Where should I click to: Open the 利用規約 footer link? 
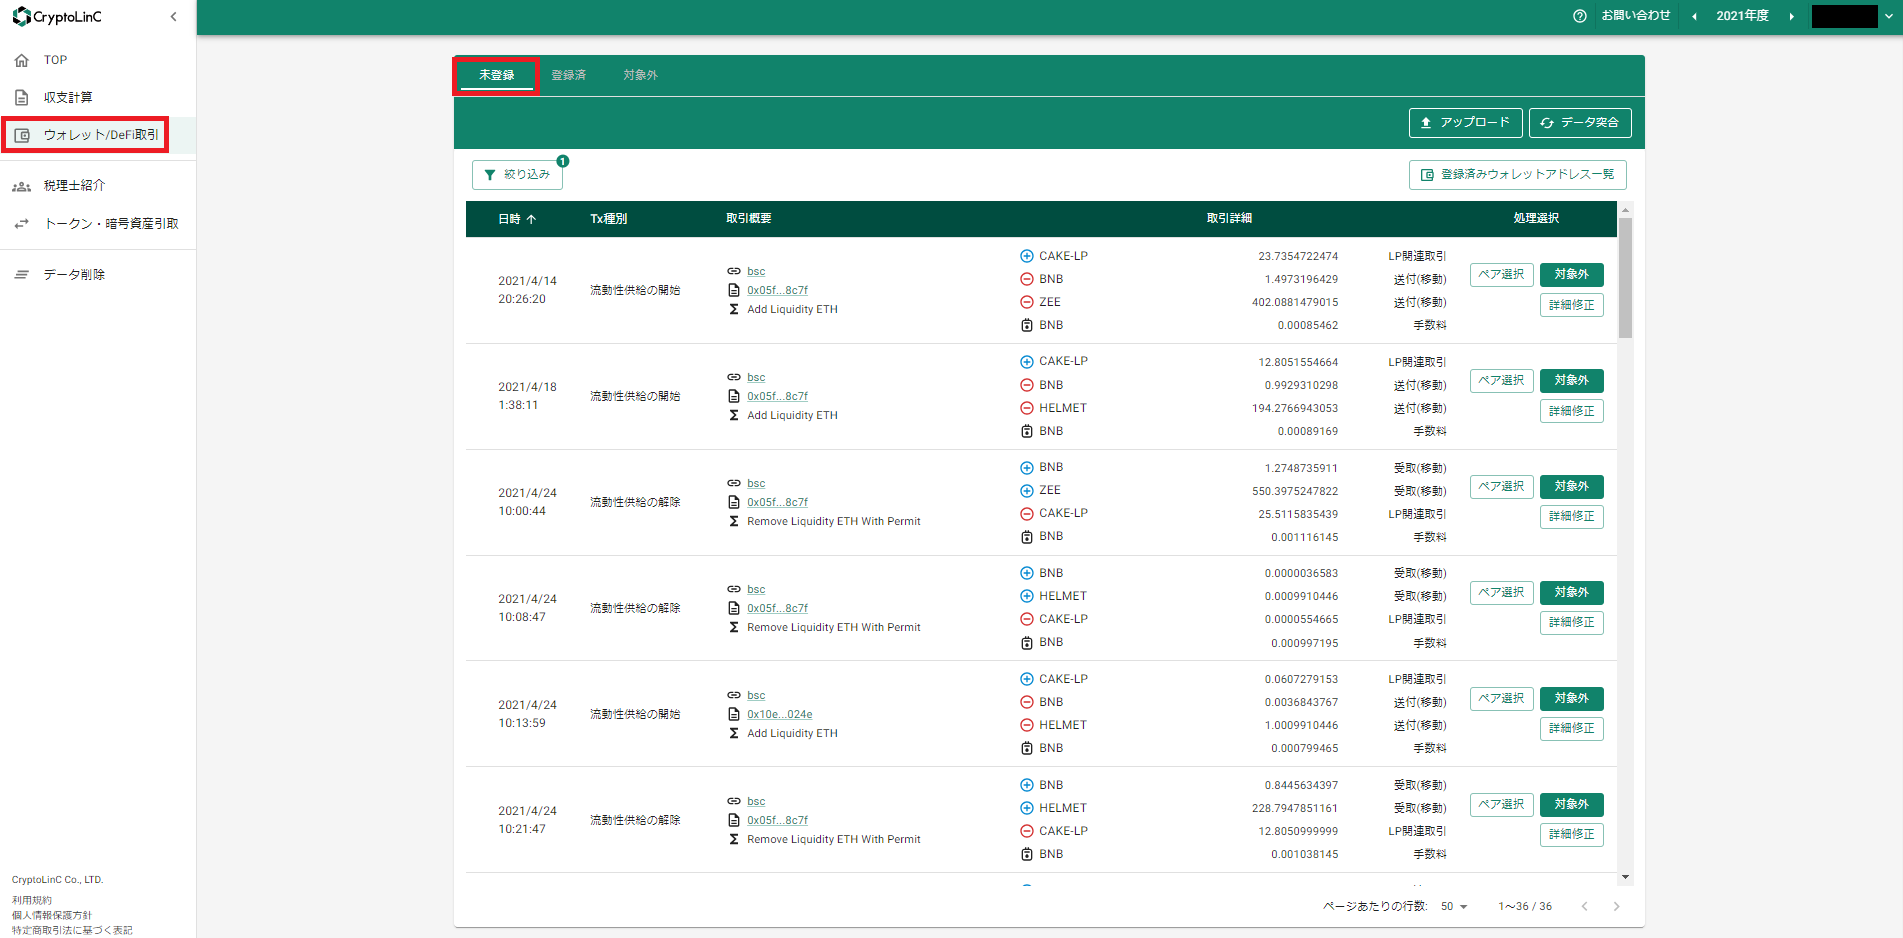click(x=32, y=901)
